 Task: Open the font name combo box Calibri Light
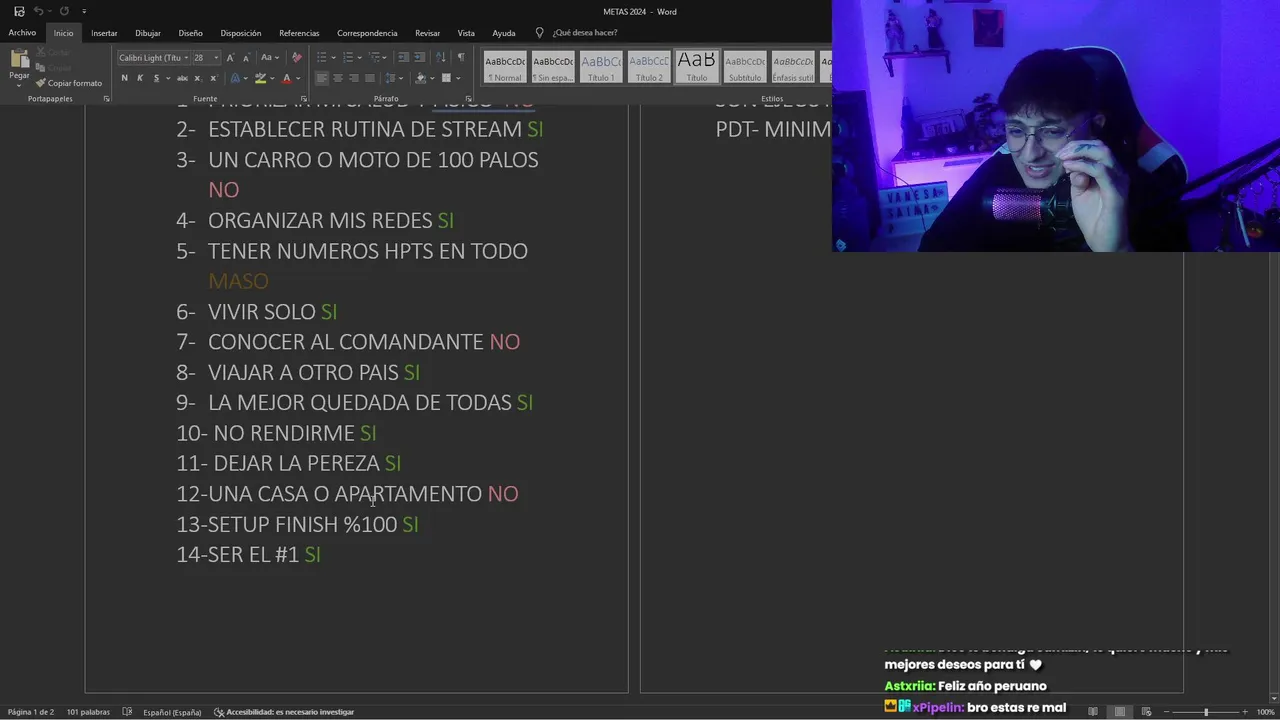153,57
